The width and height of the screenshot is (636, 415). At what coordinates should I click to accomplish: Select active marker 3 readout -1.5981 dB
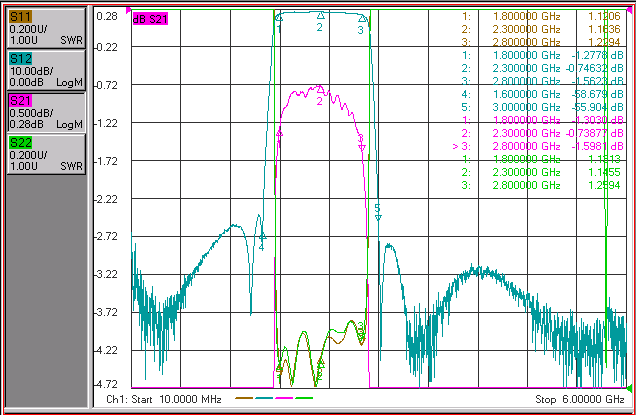[538, 146]
